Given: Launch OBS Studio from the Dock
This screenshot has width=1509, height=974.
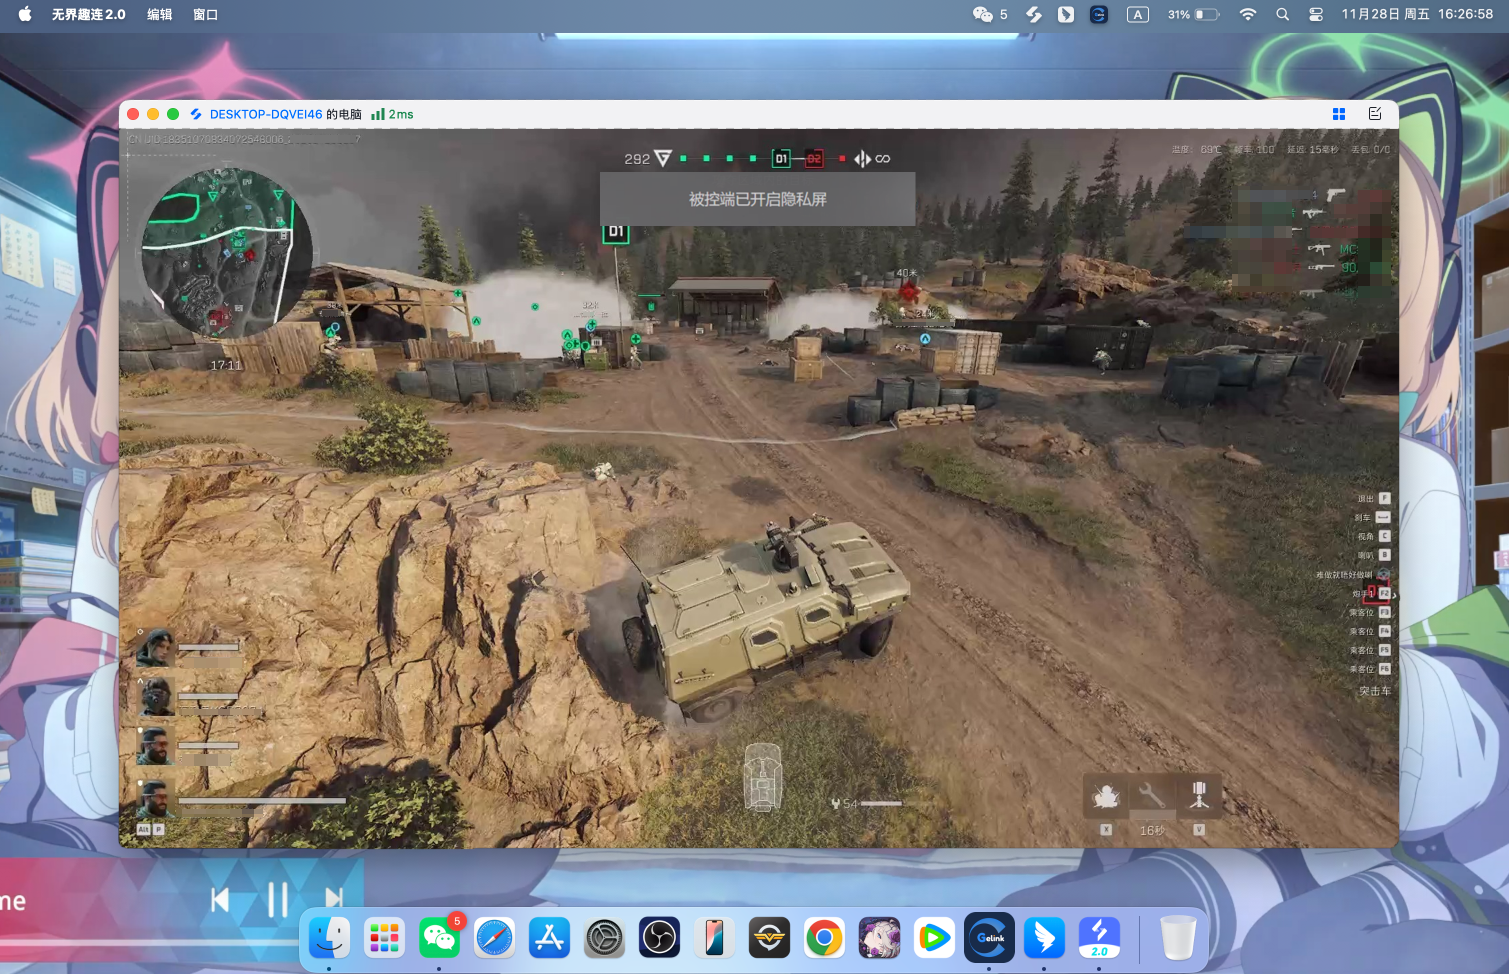Looking at the screenshot, I should coord(660,938).
